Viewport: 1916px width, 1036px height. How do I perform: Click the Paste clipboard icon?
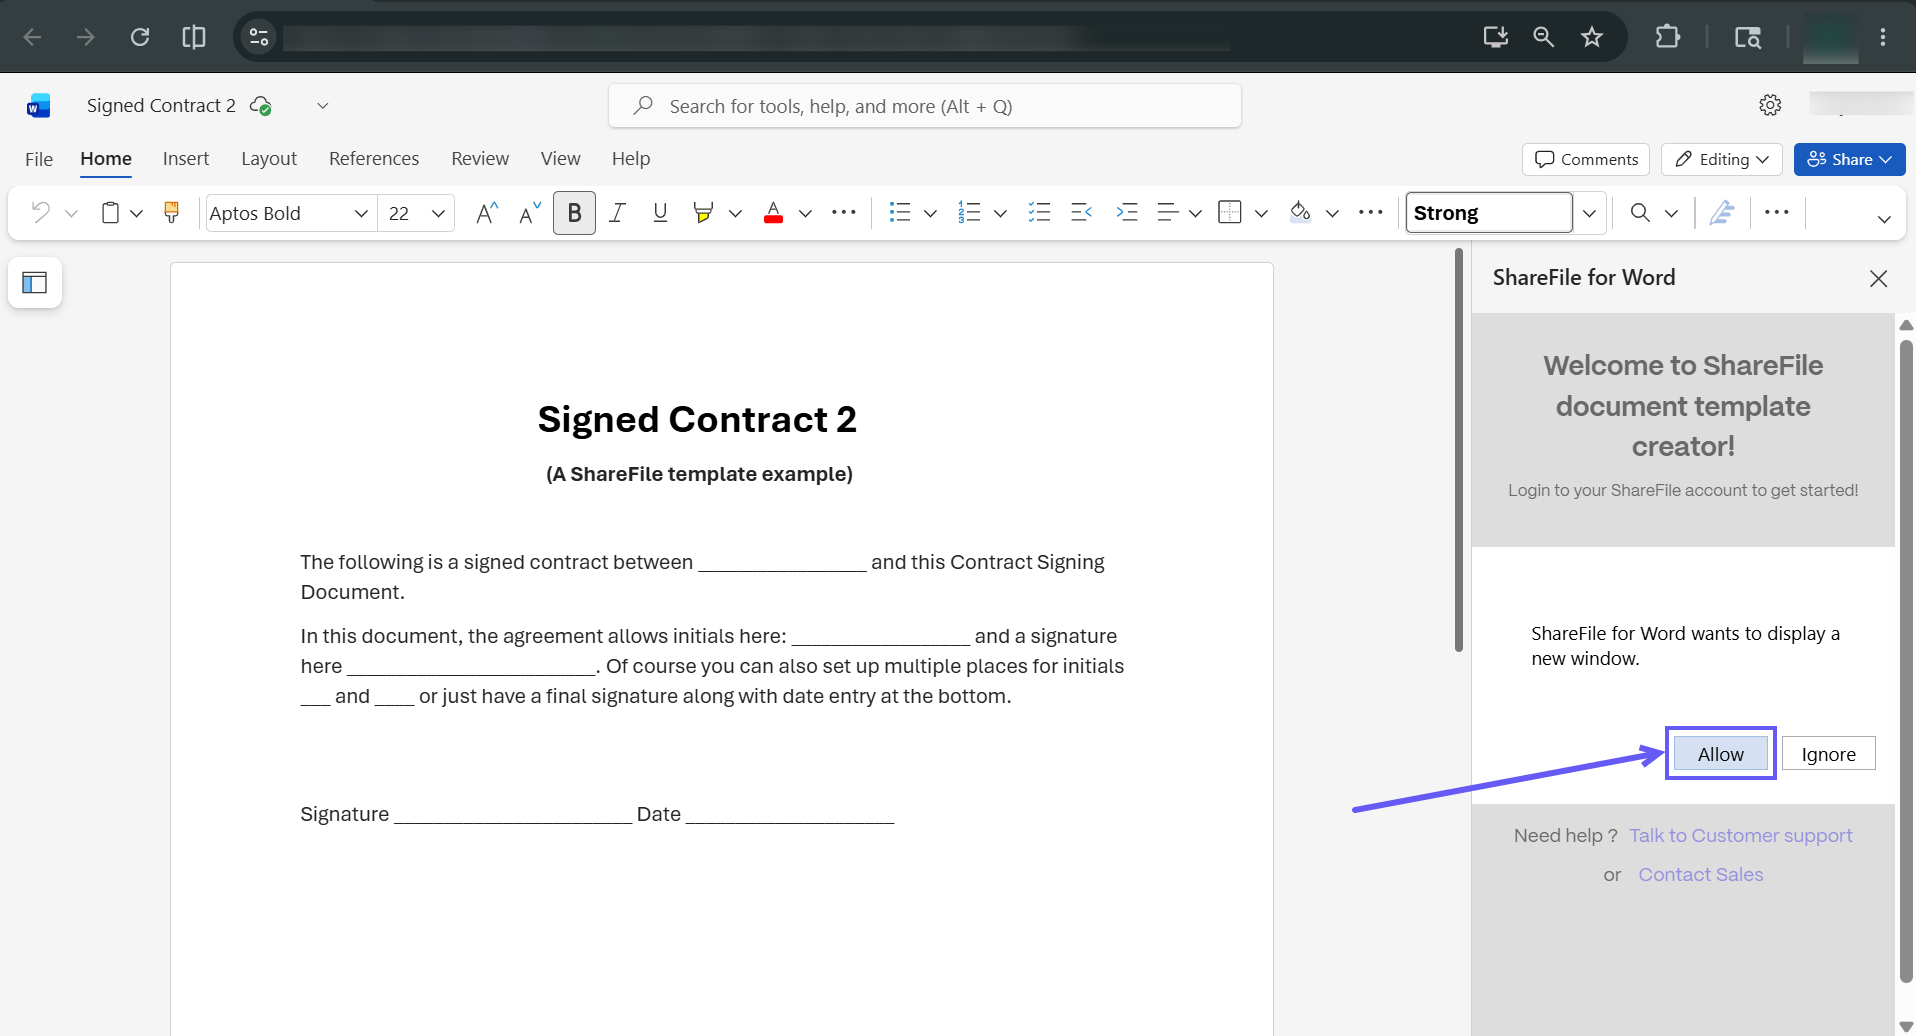[x=111, y=212]
